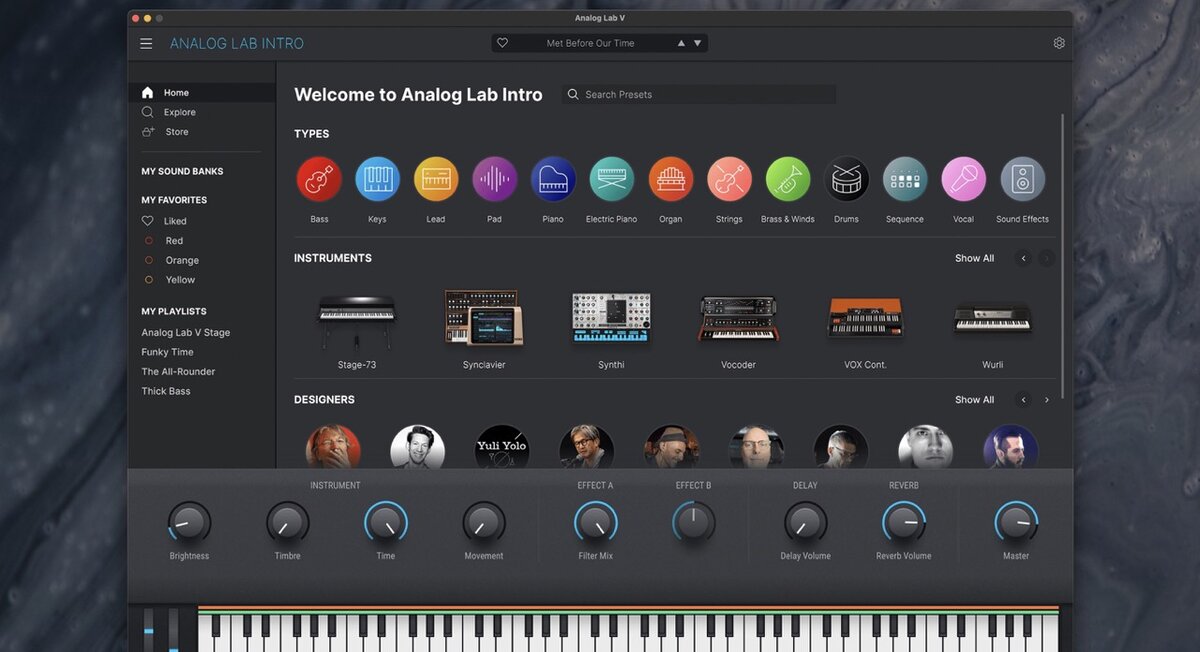
Task: Click the Reverb Volume knob
Action: 904,523
